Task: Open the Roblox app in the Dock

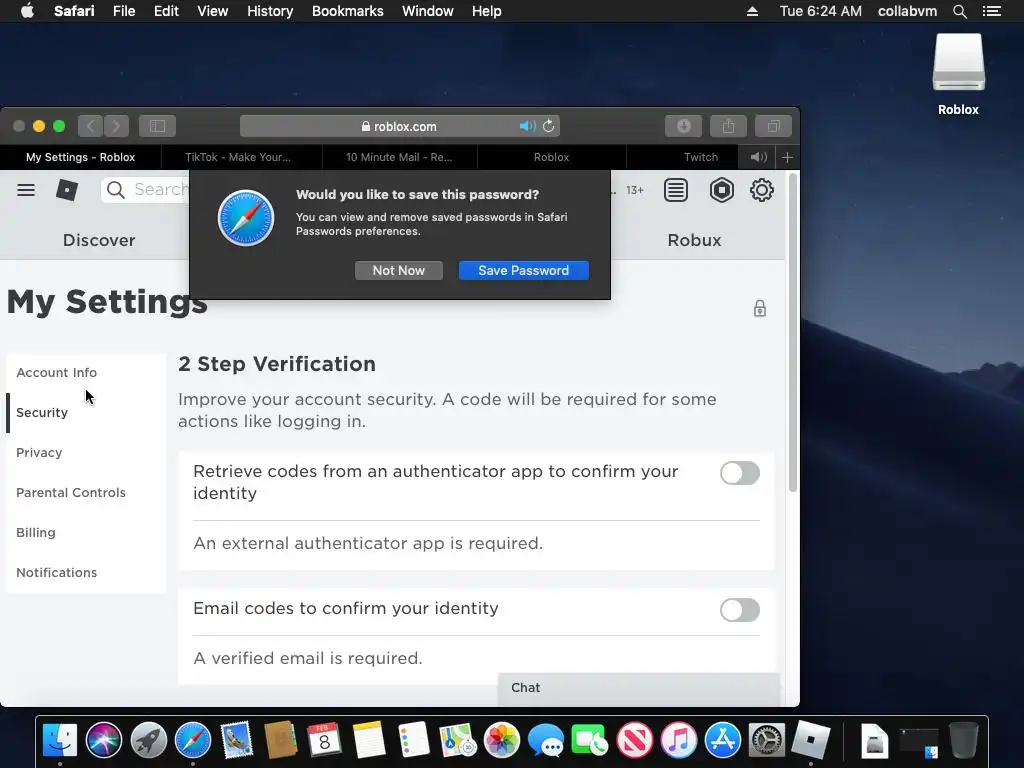Action: 810,740
